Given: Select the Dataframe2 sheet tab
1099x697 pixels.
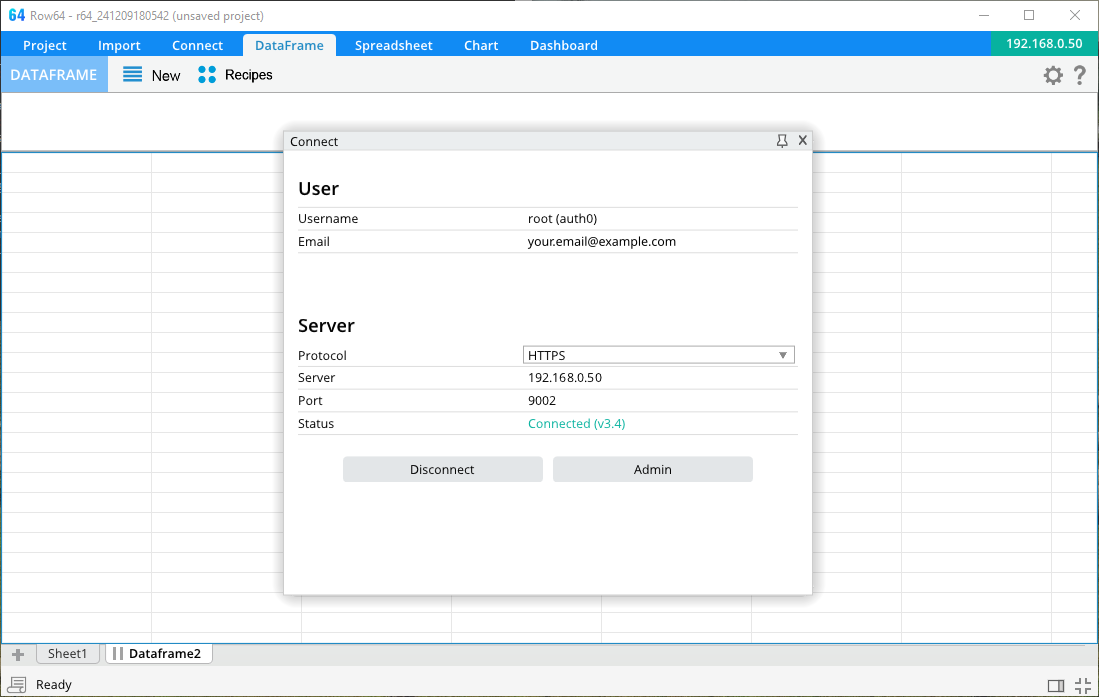Looking at the screenshot, I should [x=164, y=654].
